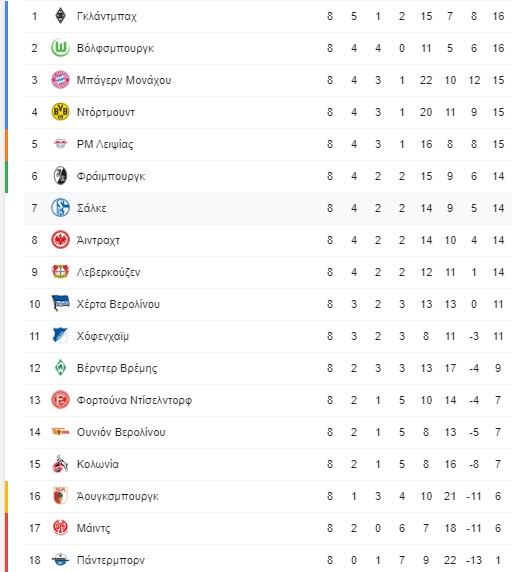Screen dimensions: 512x572
Task: Click the Άουγκσμπουργκ club crest
Action: 60,496
